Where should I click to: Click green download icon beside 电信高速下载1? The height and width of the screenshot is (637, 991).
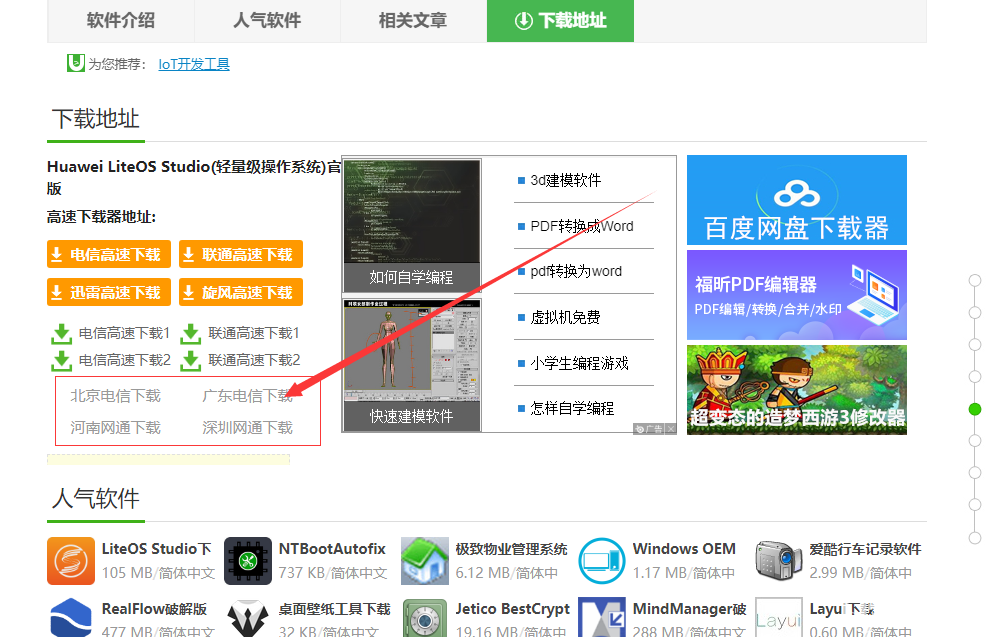click(61, 334)
